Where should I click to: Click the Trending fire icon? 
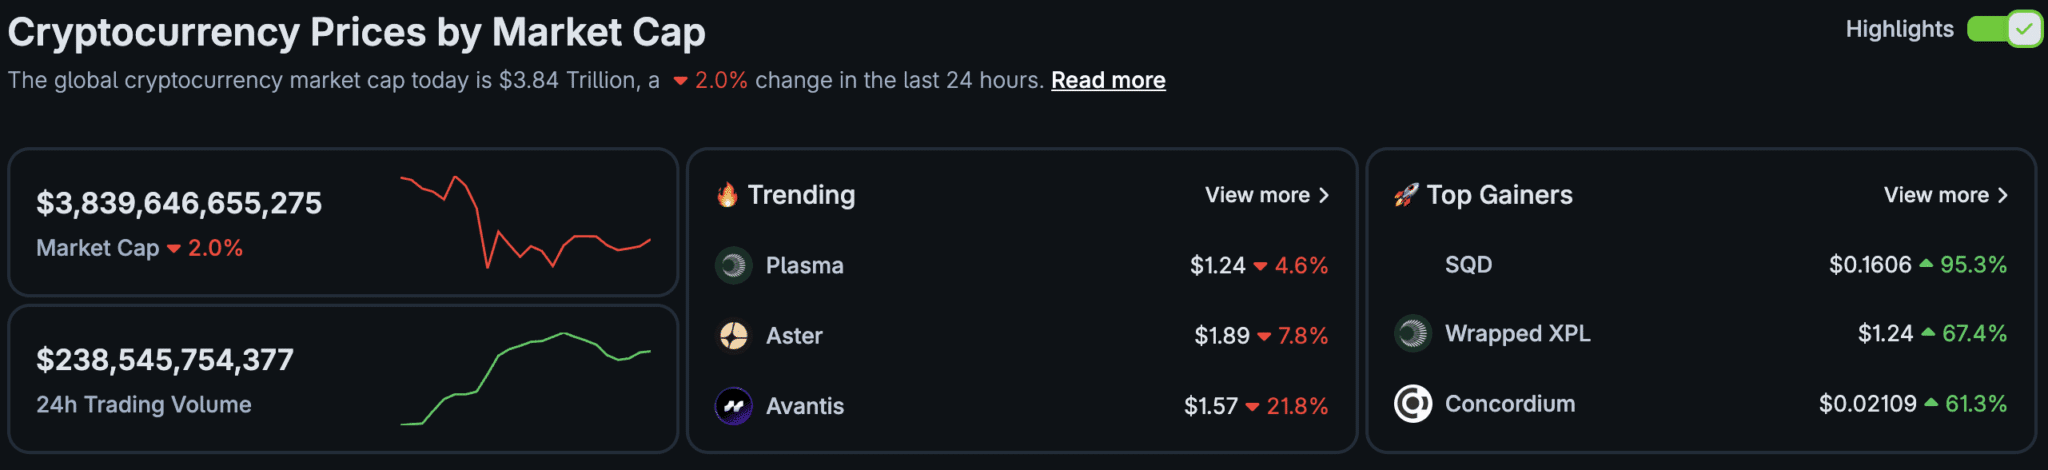tap(727, 195)
